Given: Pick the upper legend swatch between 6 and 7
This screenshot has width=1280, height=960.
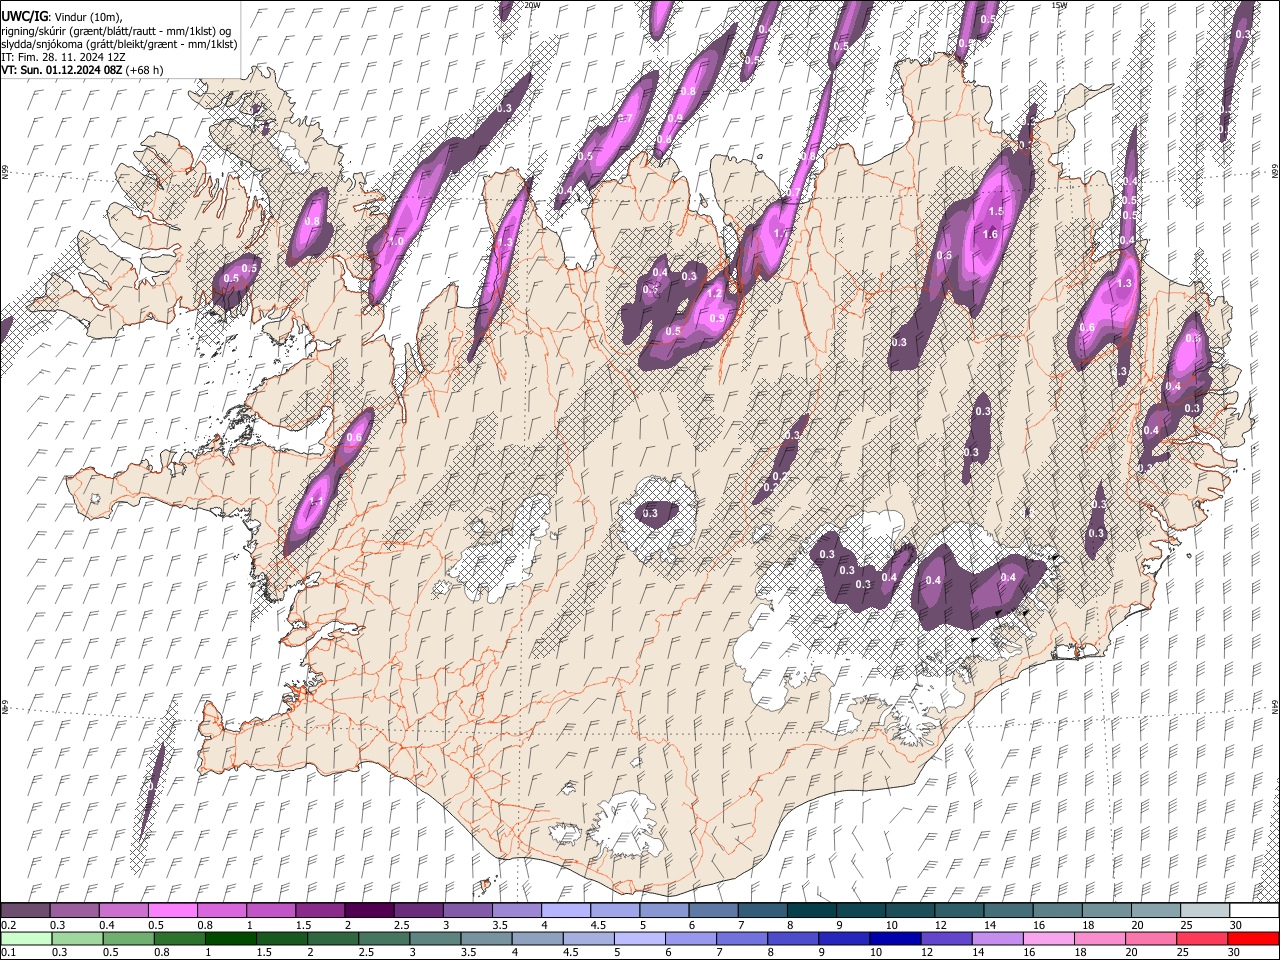Looking at the screenshot, I should pos(713,910).
